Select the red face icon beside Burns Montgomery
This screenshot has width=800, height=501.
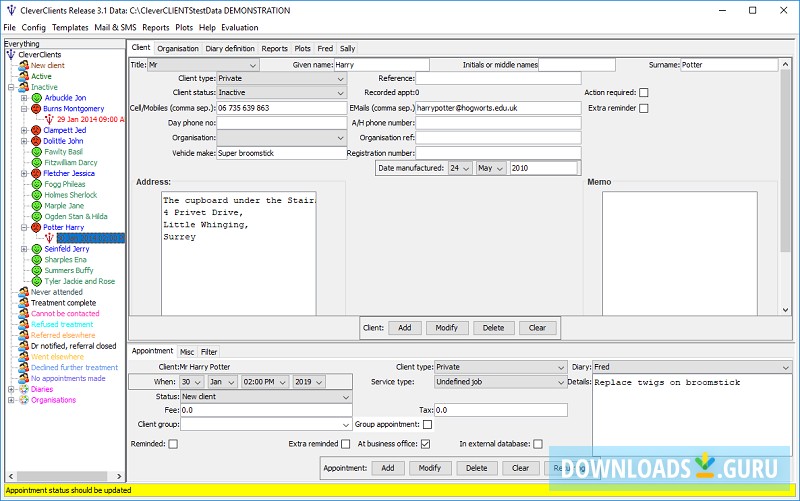click(36, 109)
